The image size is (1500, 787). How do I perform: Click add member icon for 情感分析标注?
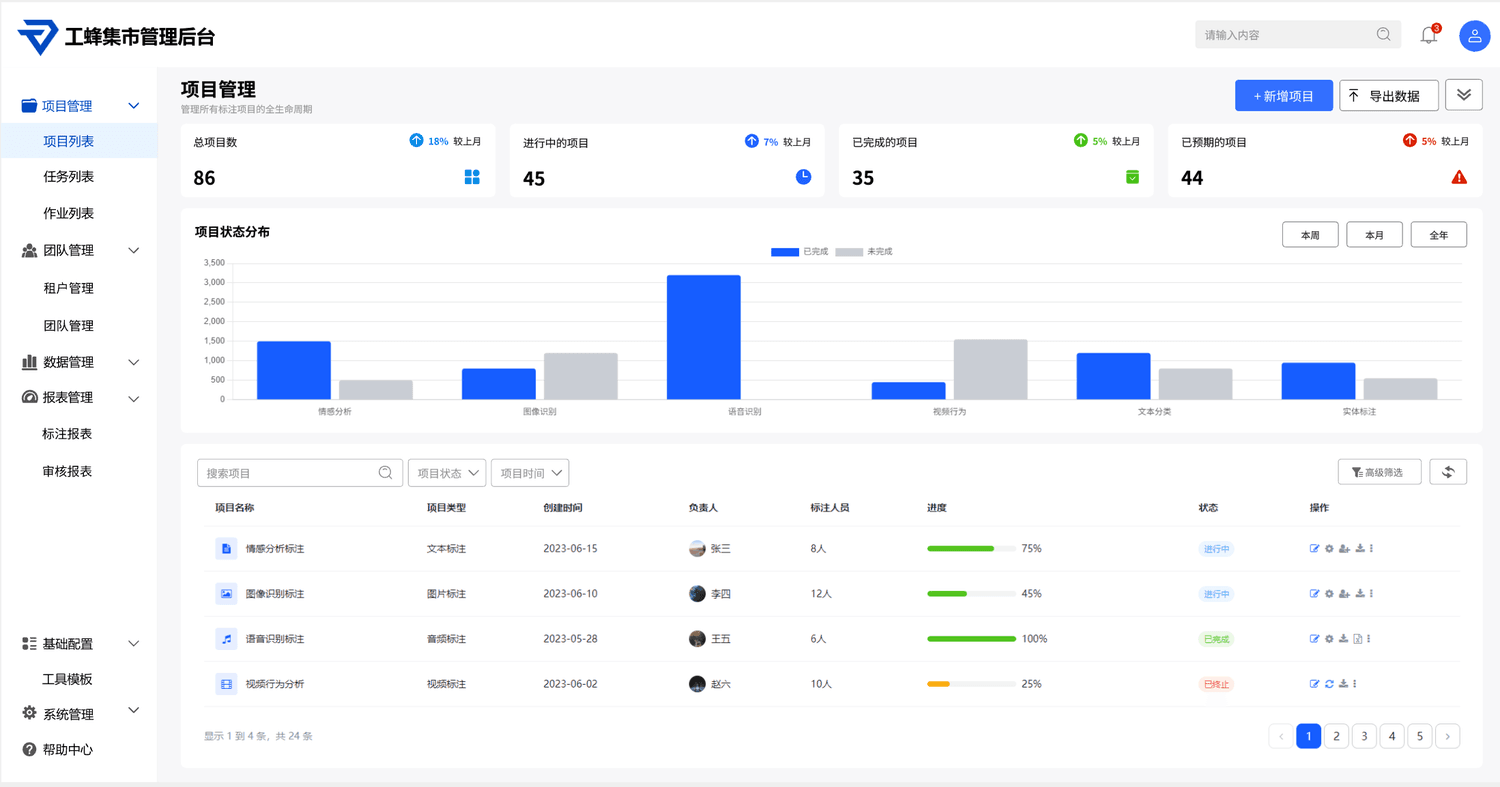coord(1344,549)
